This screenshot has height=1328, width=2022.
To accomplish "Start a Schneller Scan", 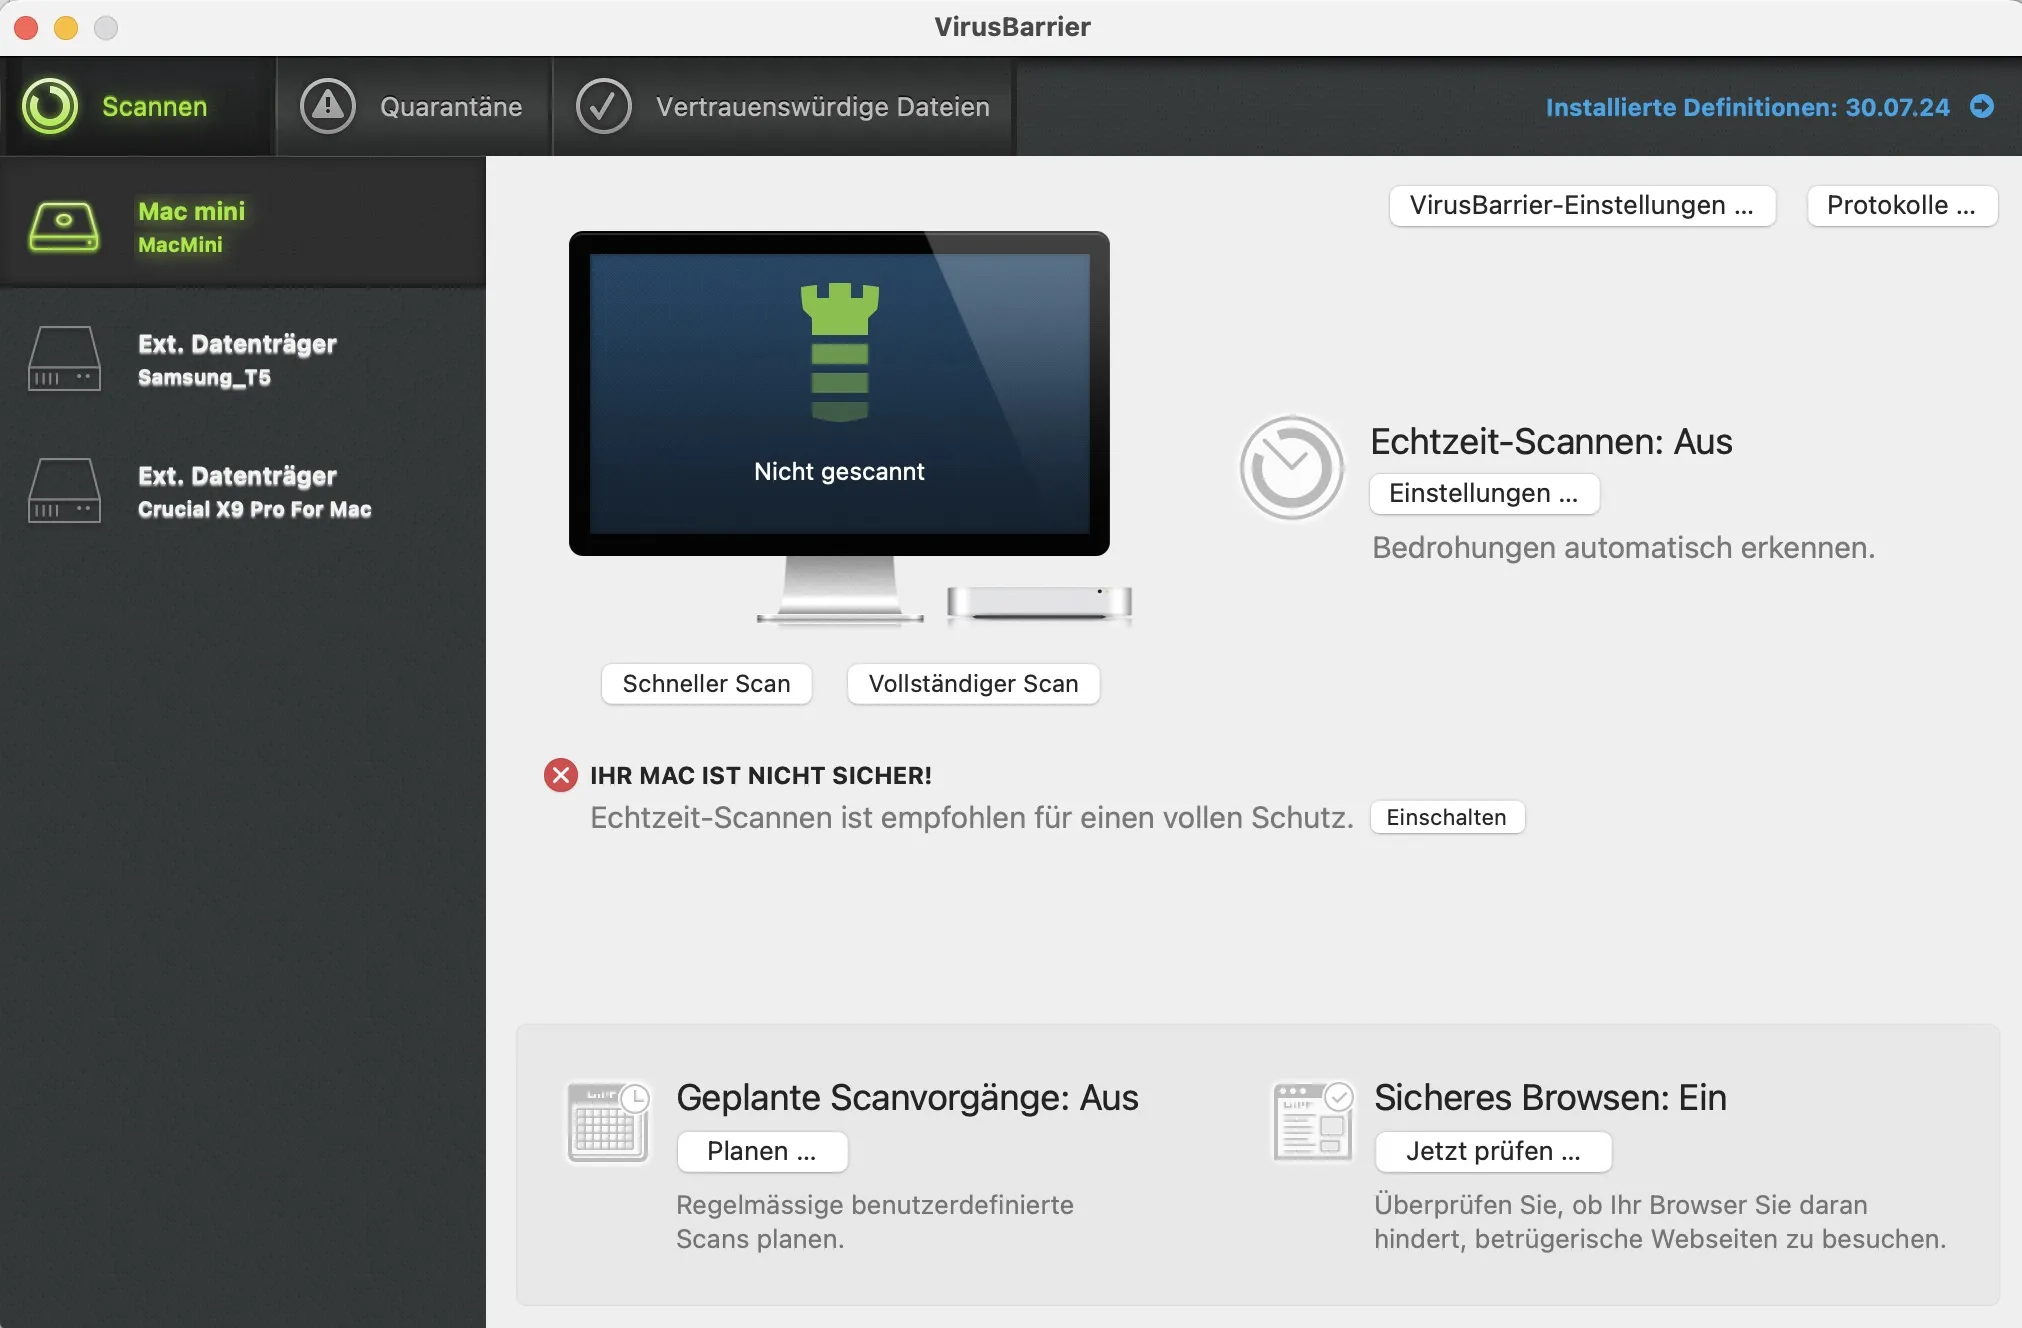I will pos(706,684).
